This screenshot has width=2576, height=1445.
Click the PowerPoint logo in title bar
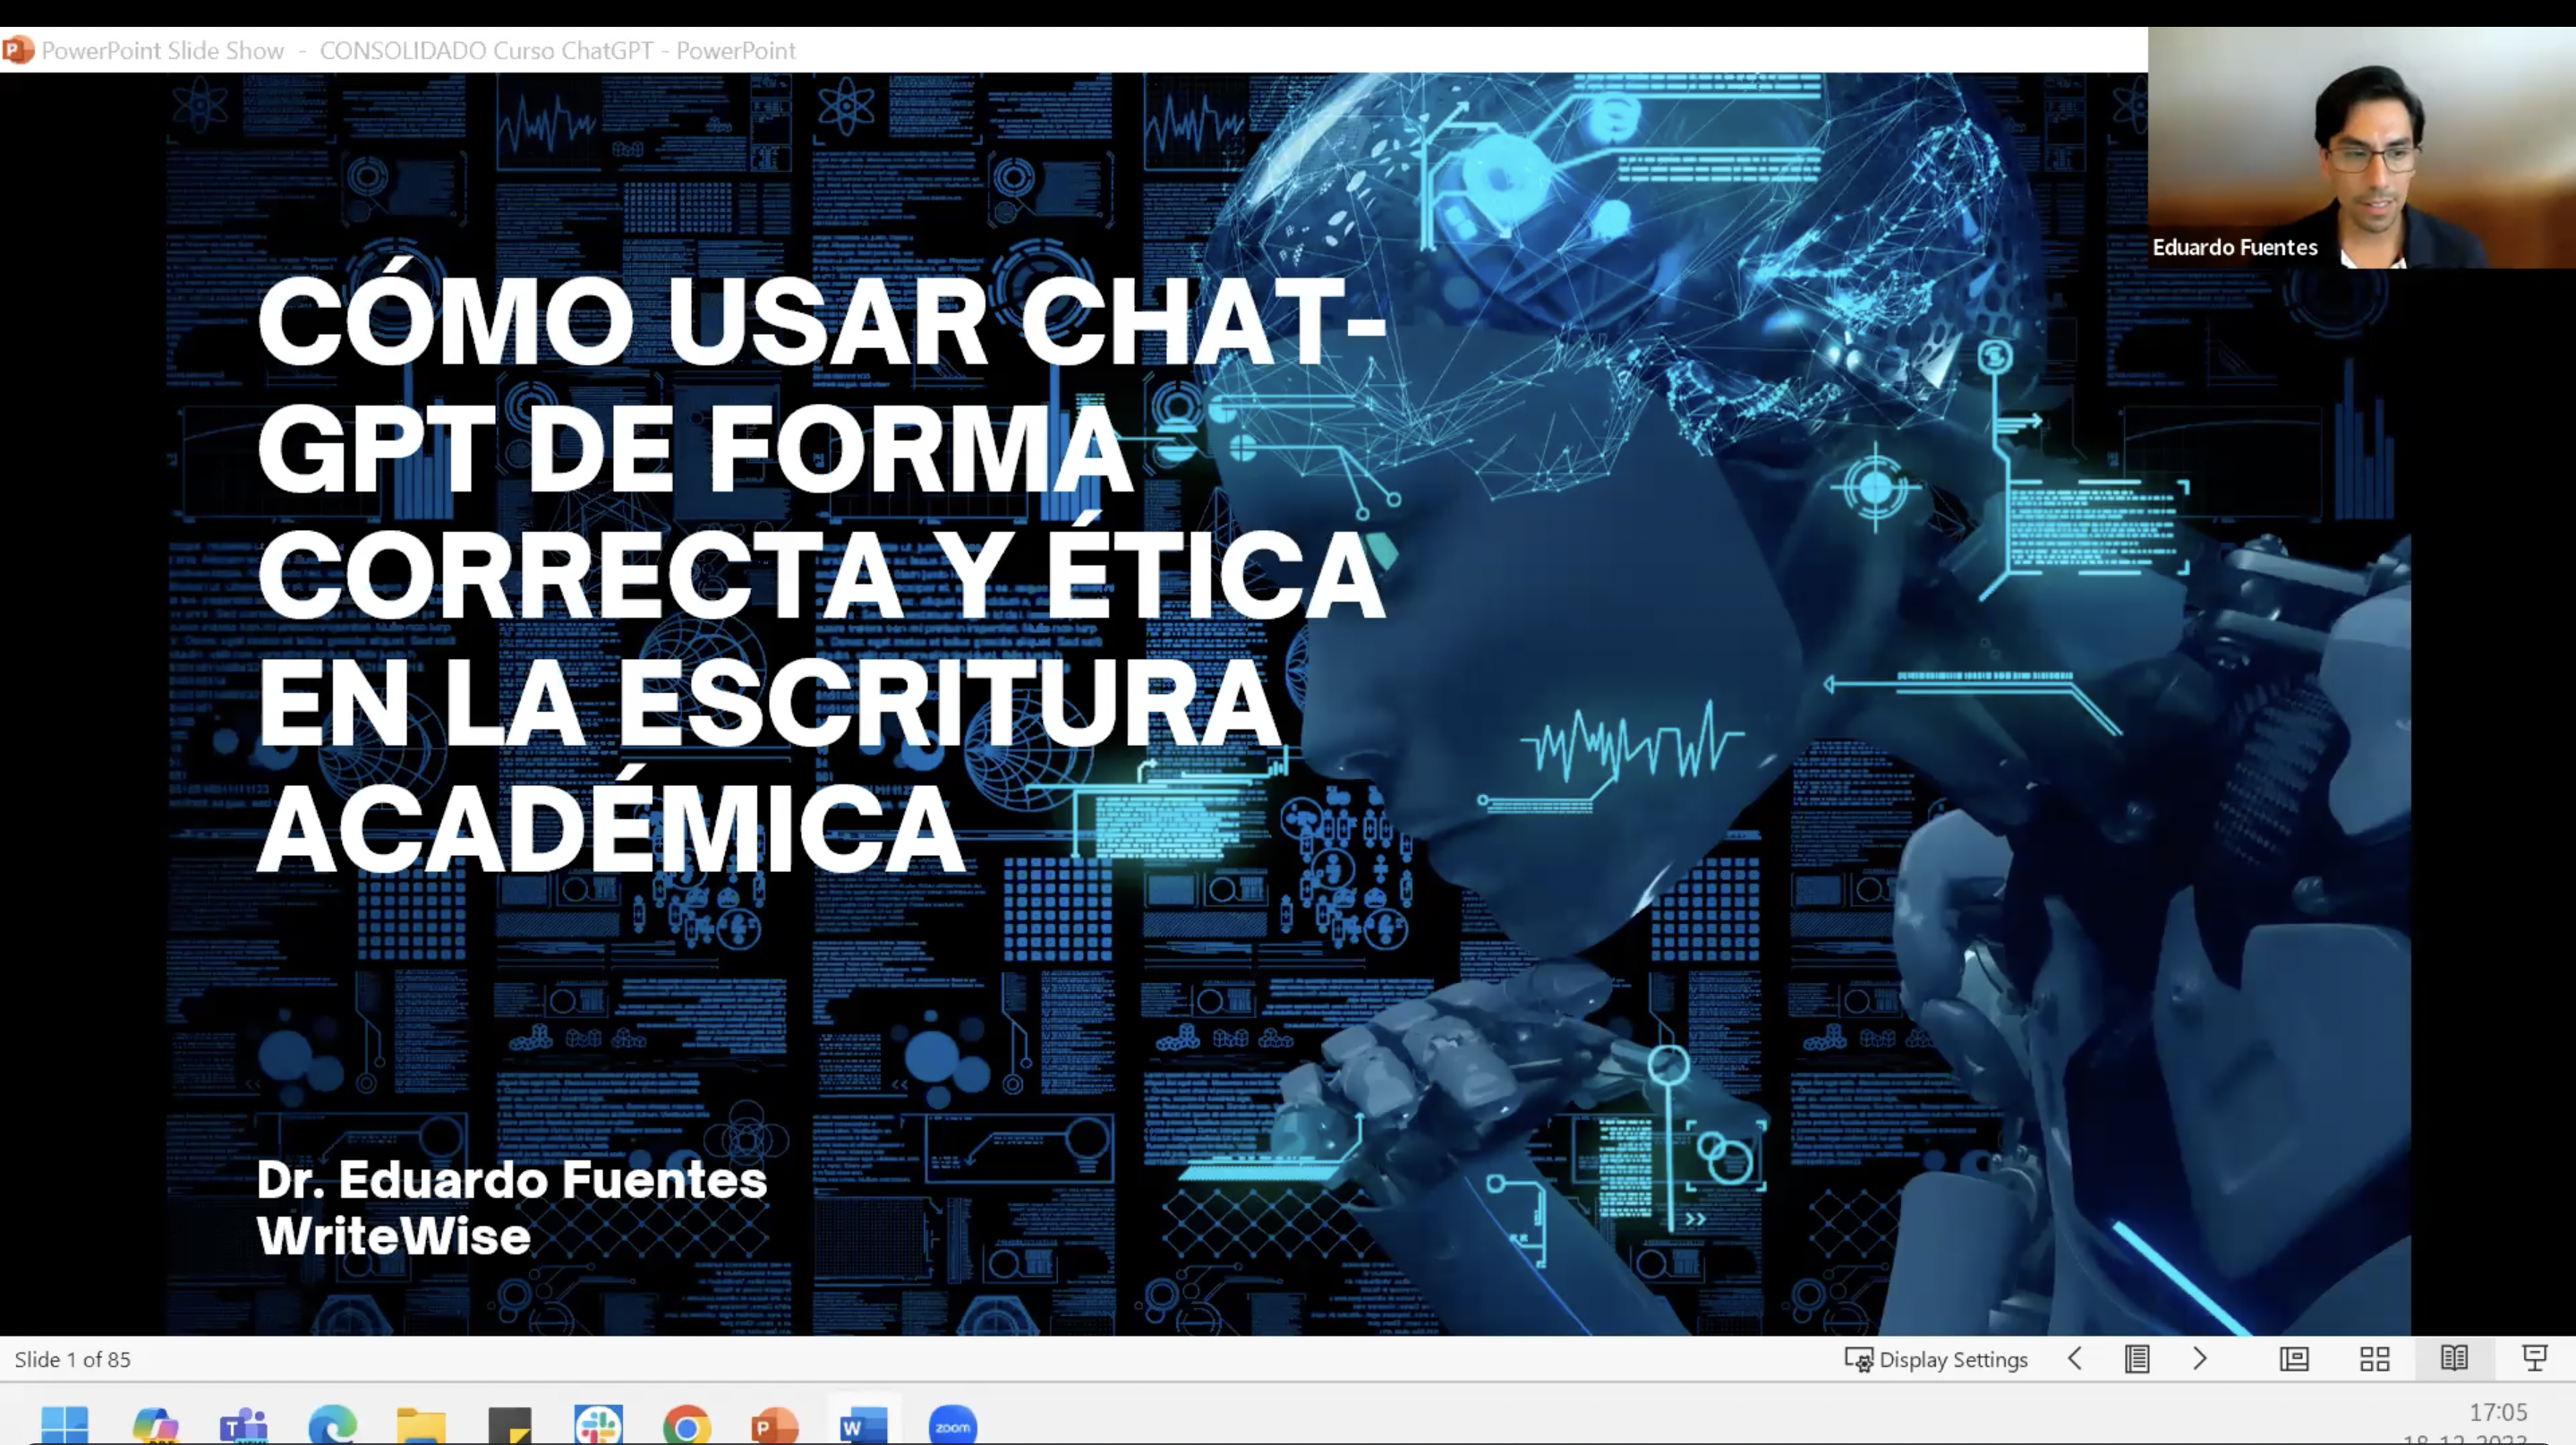(18, 50)
